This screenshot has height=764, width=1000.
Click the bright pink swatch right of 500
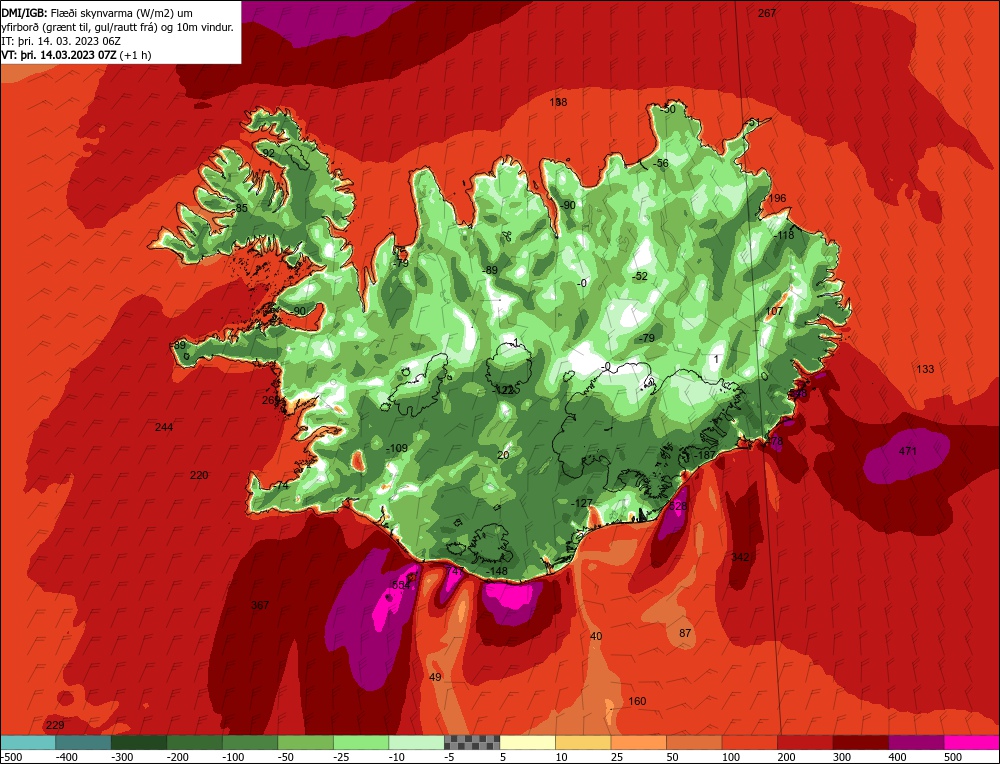coord(971,742)
